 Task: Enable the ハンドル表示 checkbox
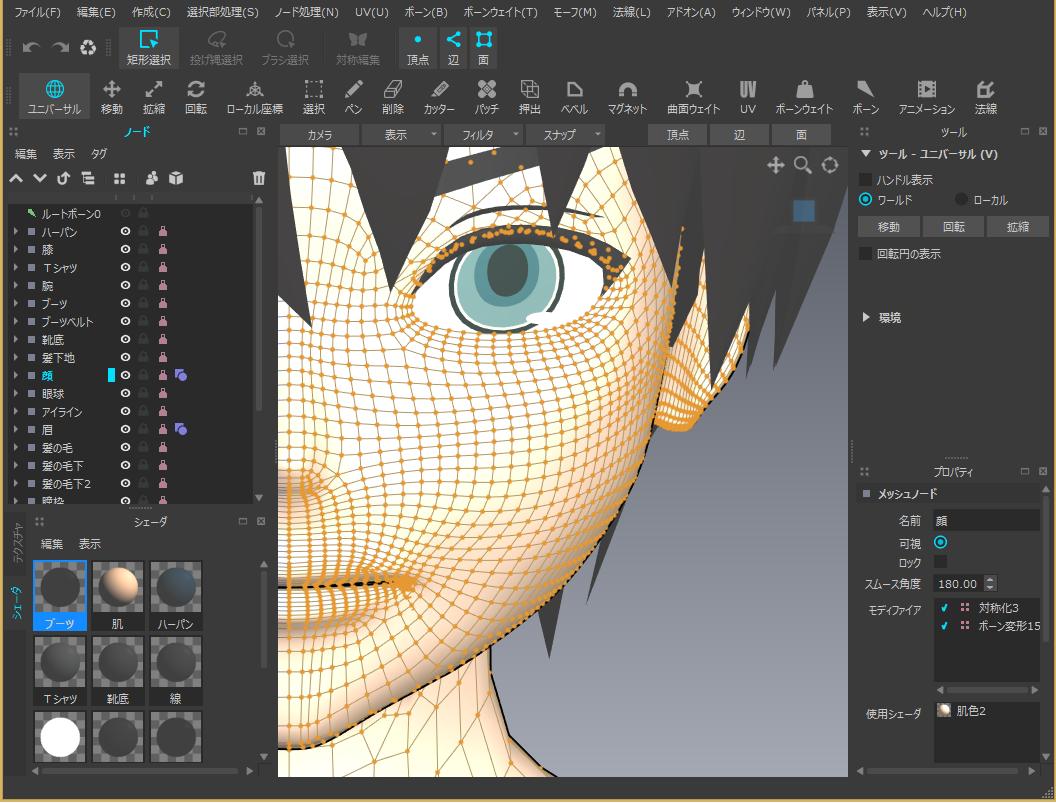click(x=865, y=180)
